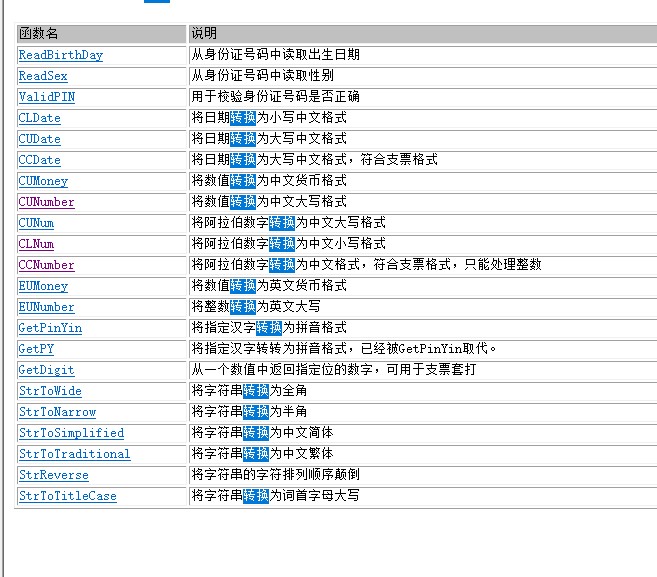Open the ReadBirthDay function link
The image size is (657, 577).
click(x=61, y=55)
